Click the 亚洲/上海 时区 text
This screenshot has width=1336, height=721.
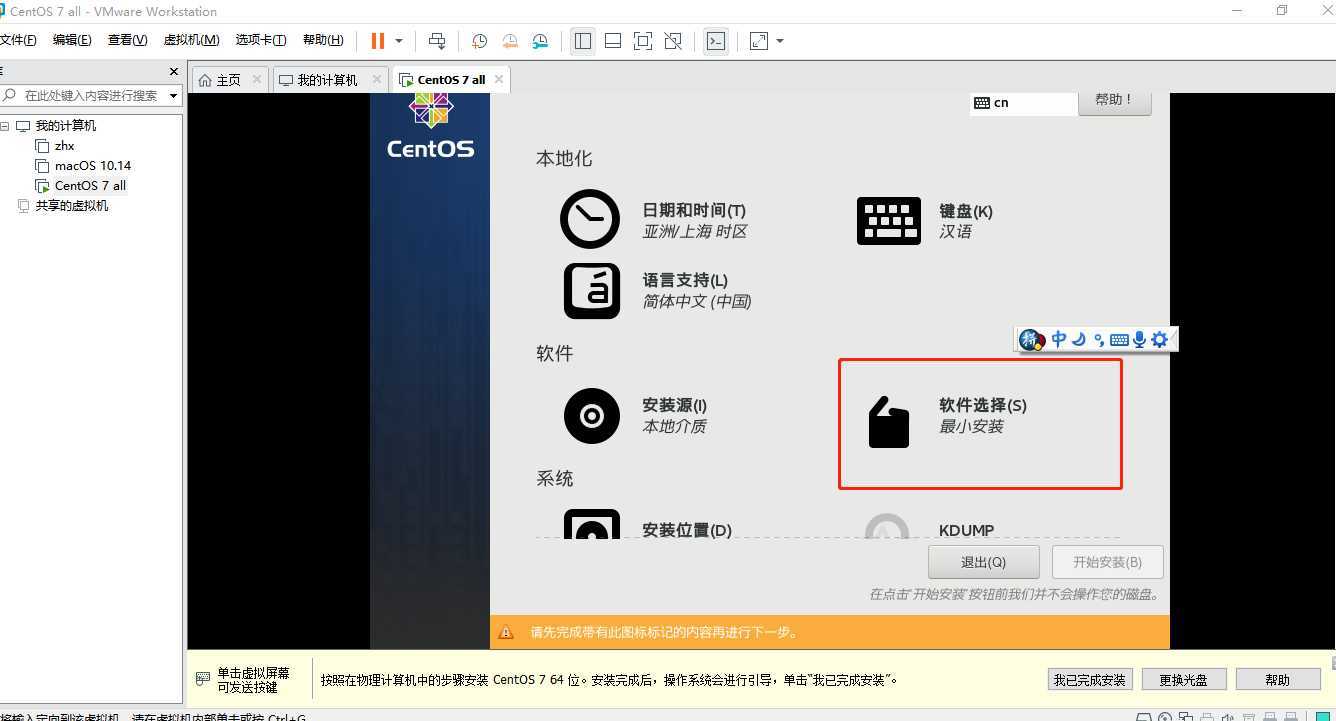pyautogui.click(x=695, y=232)
